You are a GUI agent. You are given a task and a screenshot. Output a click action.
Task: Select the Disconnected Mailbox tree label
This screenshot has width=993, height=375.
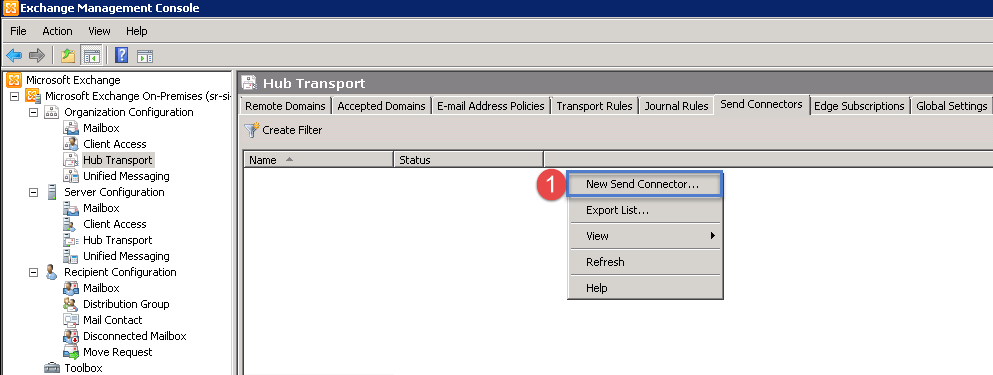135,336
